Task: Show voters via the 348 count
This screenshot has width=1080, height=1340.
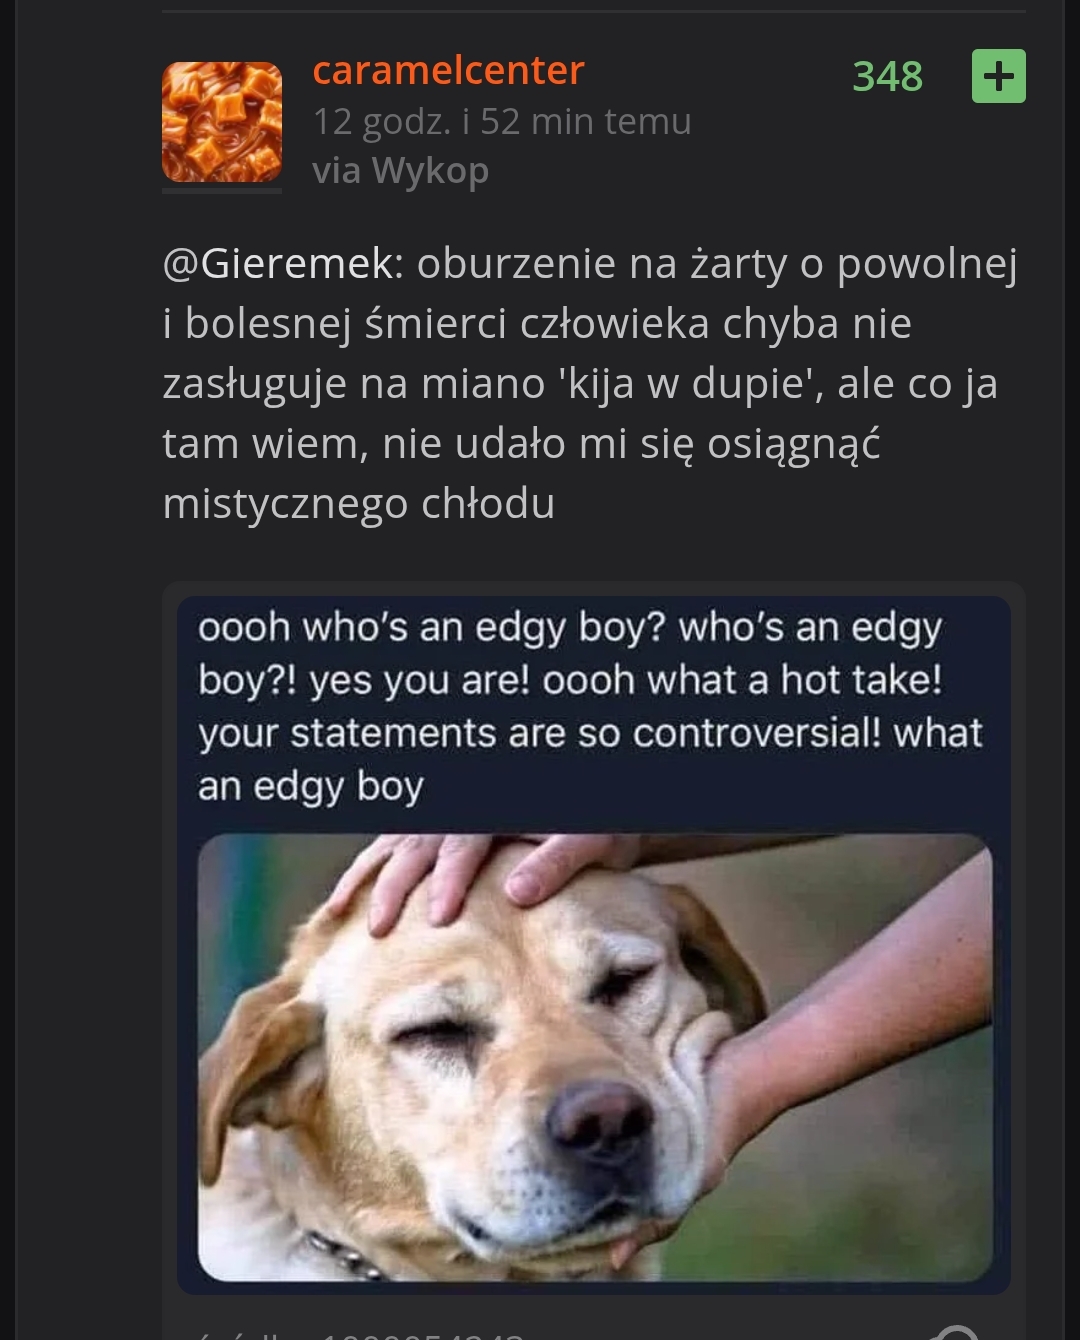Action: pos(887,76)
